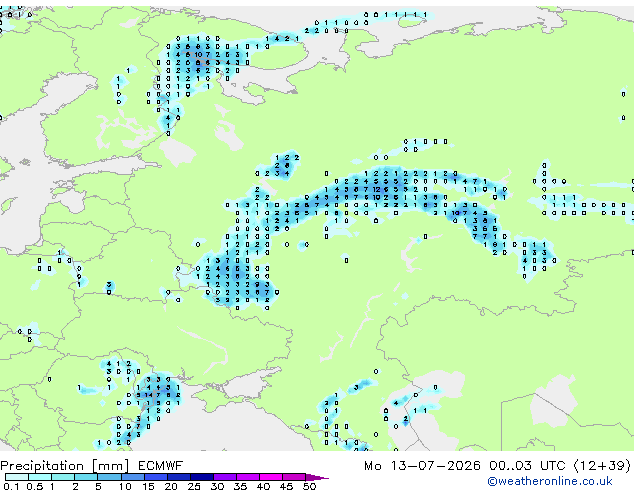Click the '15' legend scale label
Viewport: 634px width, 490px height.
point(148,486)
